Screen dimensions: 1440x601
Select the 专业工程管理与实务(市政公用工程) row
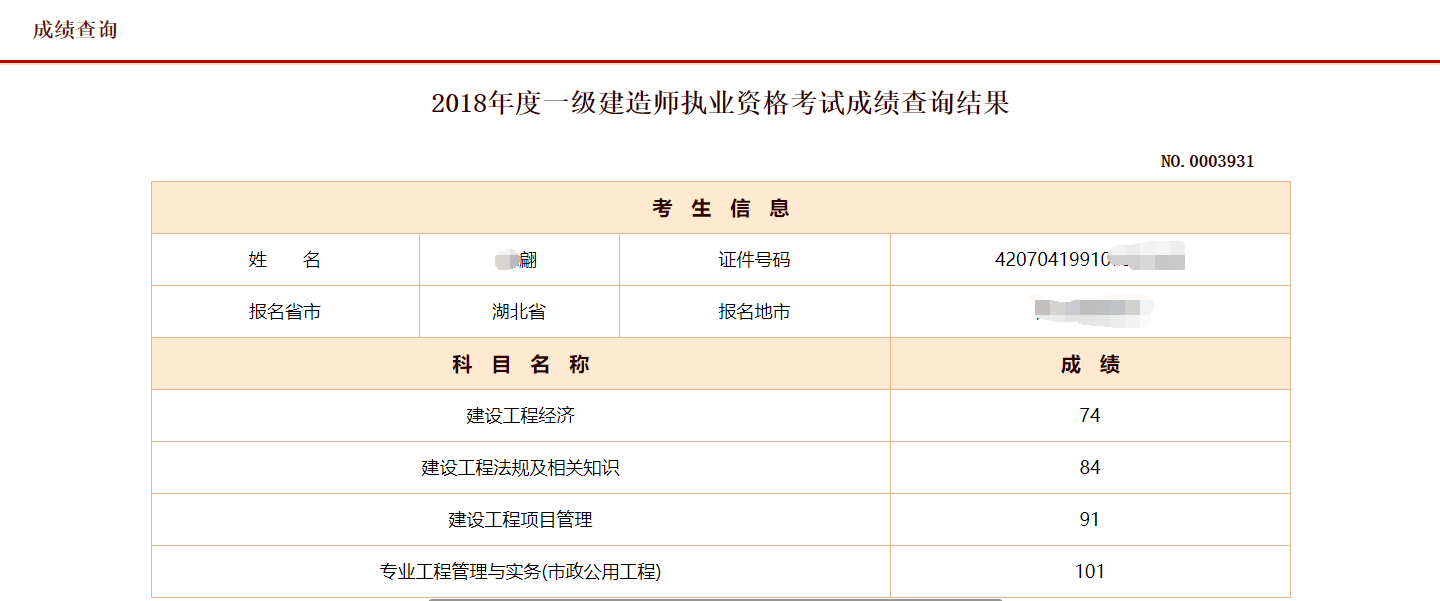pyautogui.click(x=521, y=572)
